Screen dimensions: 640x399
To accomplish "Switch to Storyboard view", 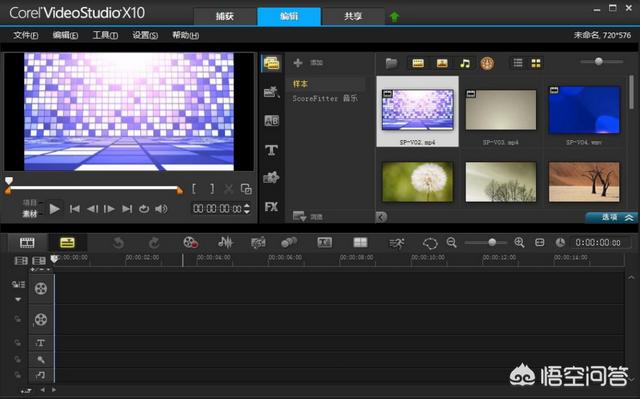I will click(x=27, y=243).
